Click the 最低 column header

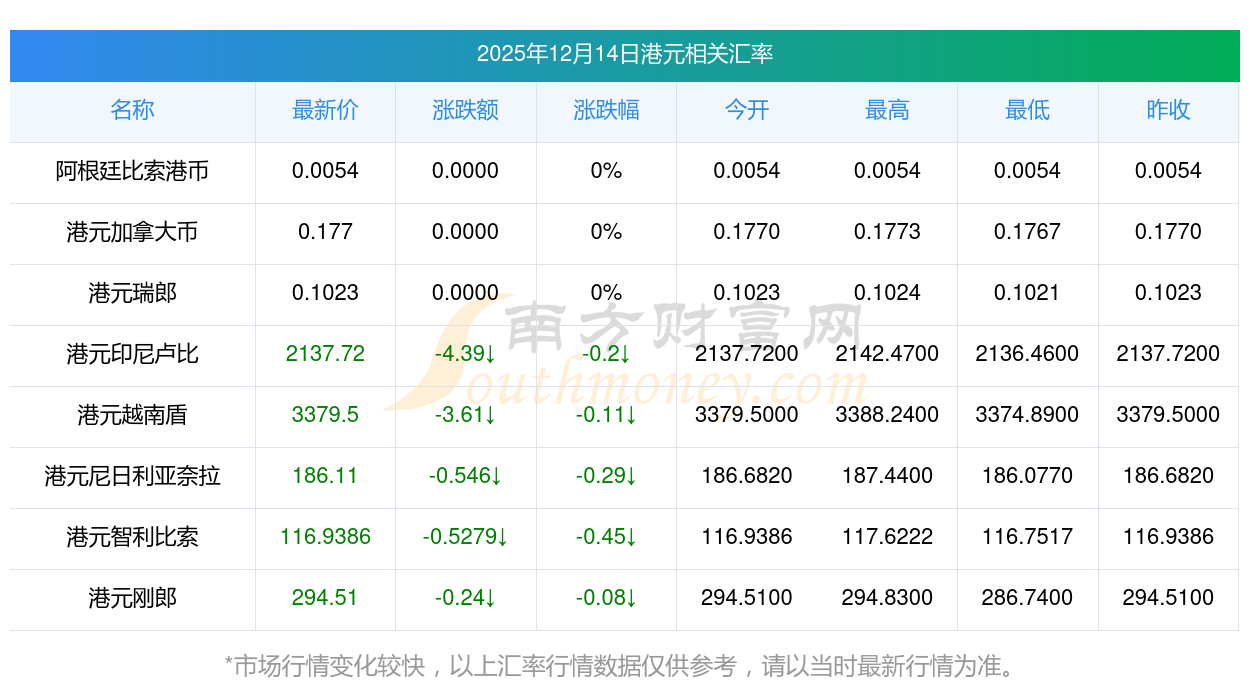1027,110
